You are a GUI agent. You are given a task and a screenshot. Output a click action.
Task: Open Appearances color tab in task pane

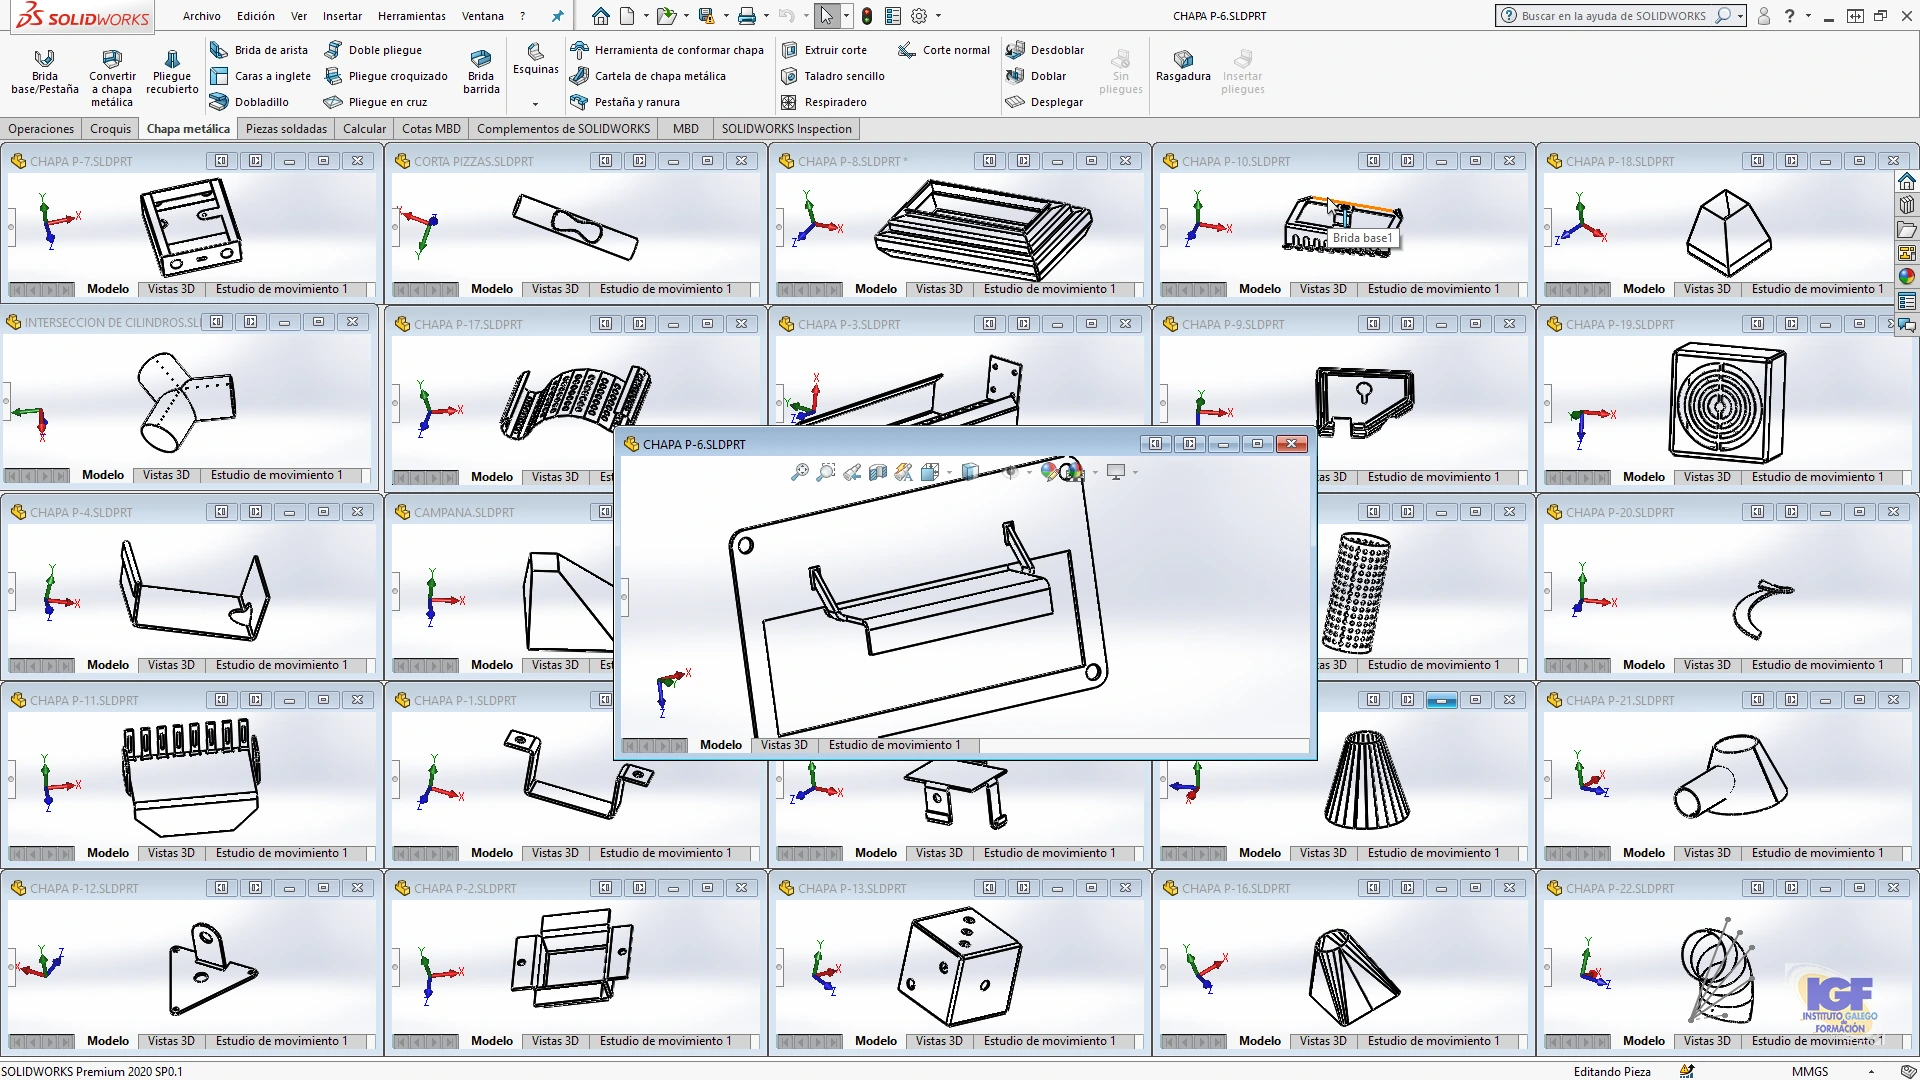tap(1907, 277)
